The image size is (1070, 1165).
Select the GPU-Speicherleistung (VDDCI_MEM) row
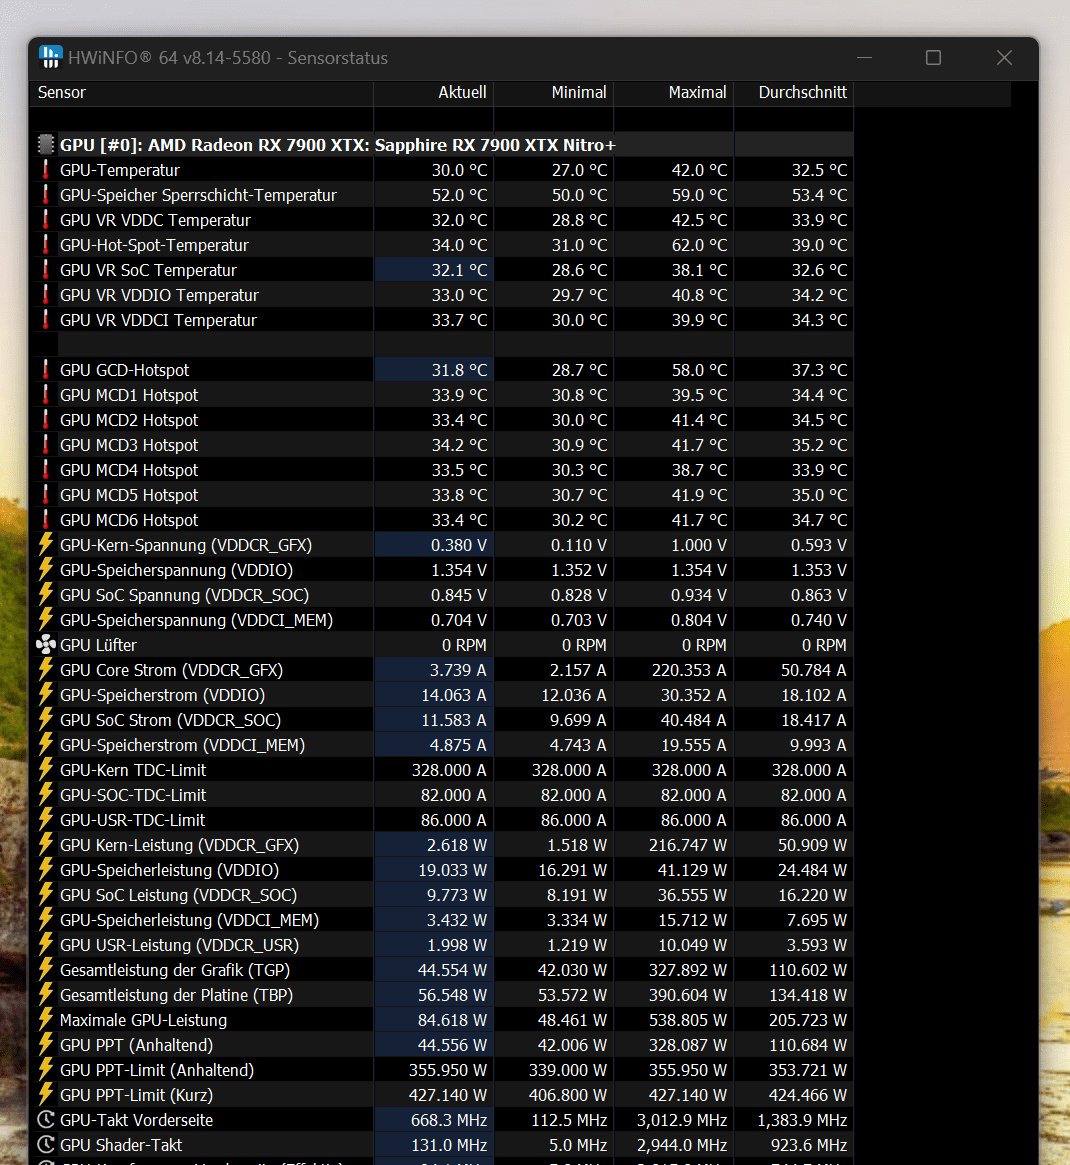point(442,920)
